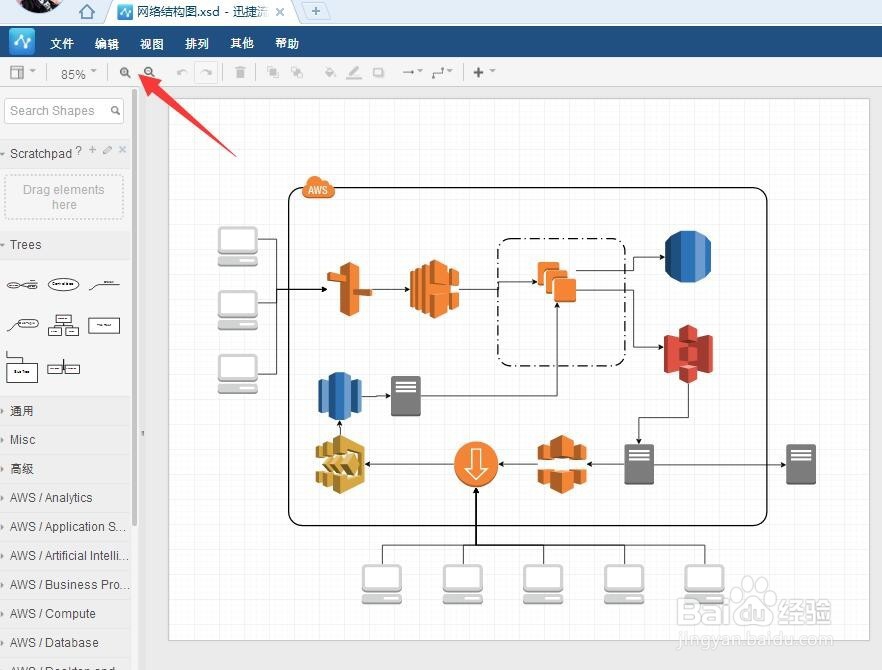Click the Scratchpad edit pencil icon
Viewport: 882px width, 670px height.
click(107, 150)
